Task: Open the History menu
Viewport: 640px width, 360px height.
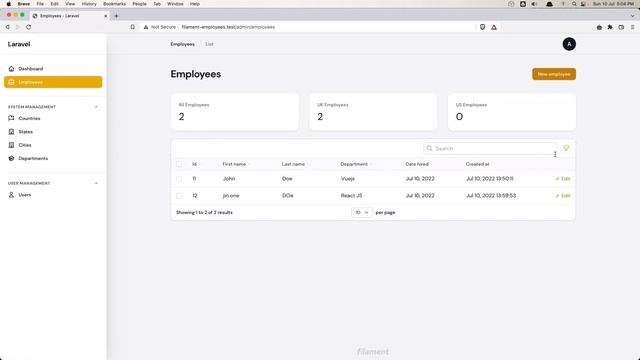Action: (89, 4)
